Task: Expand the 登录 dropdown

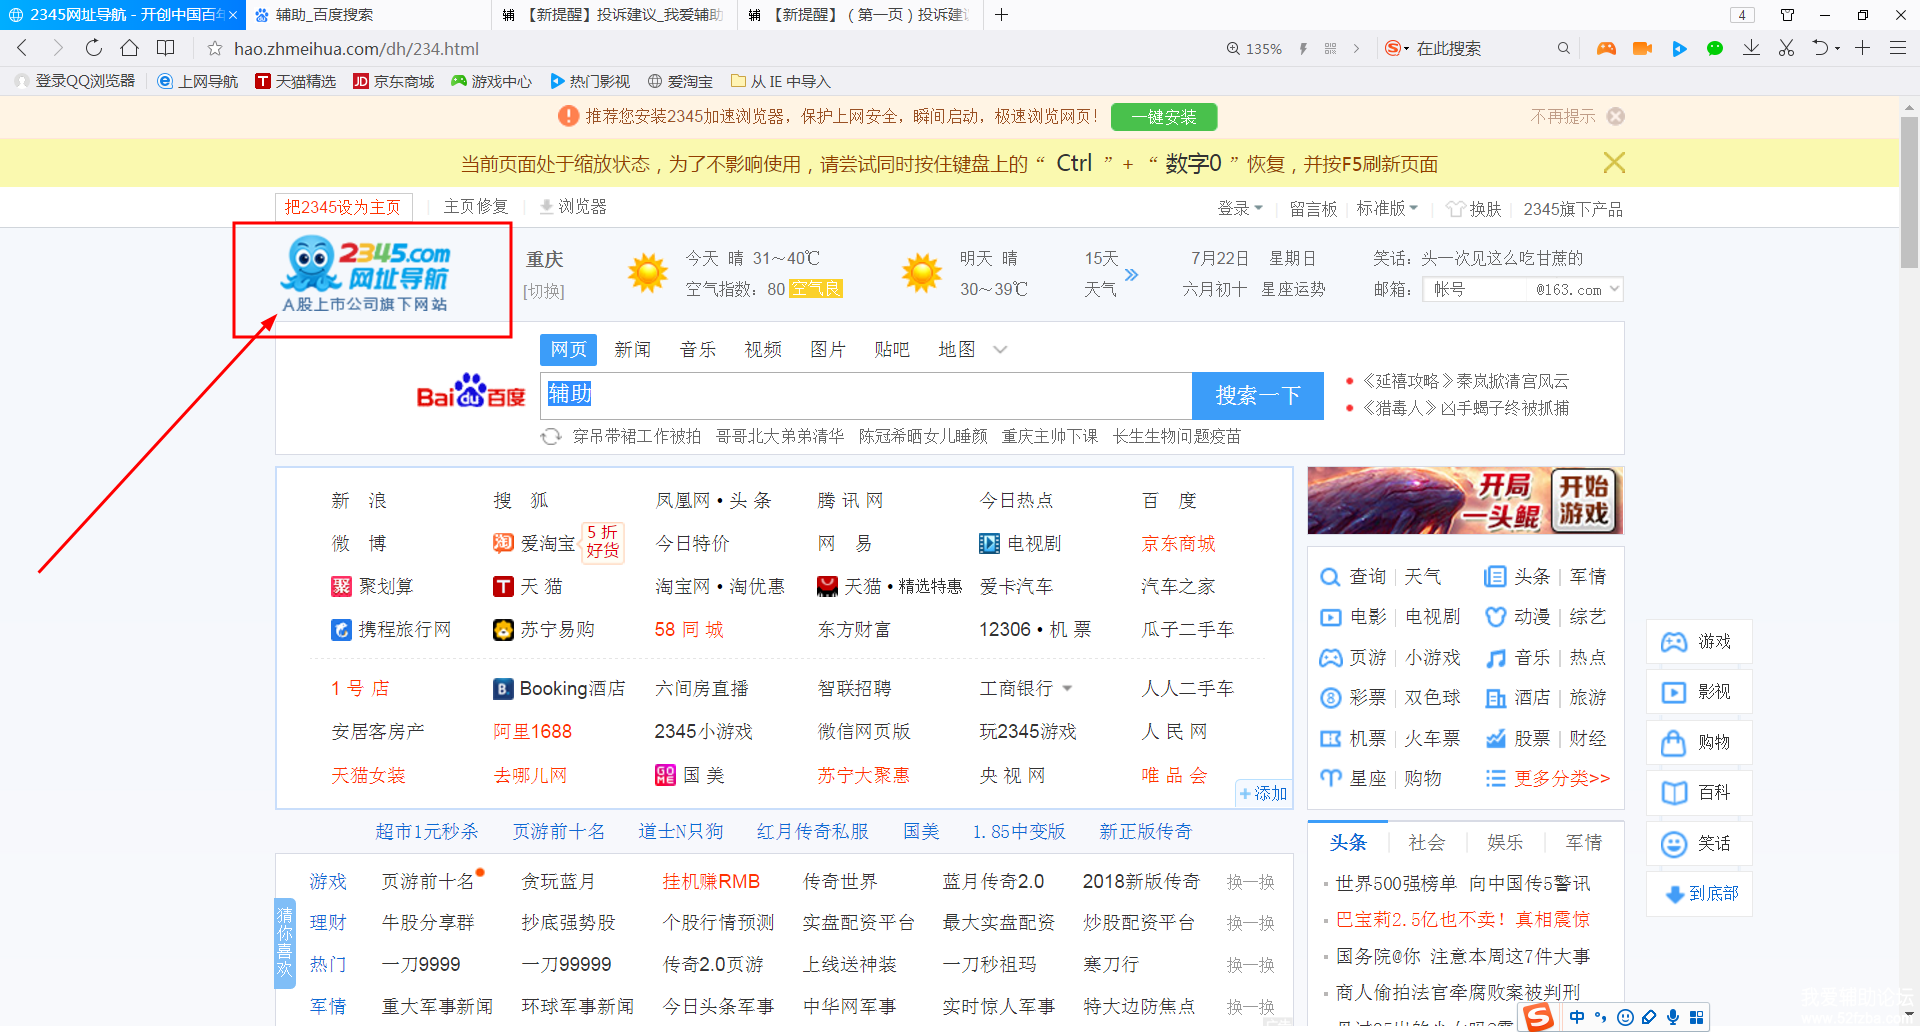Action: 1240,208
